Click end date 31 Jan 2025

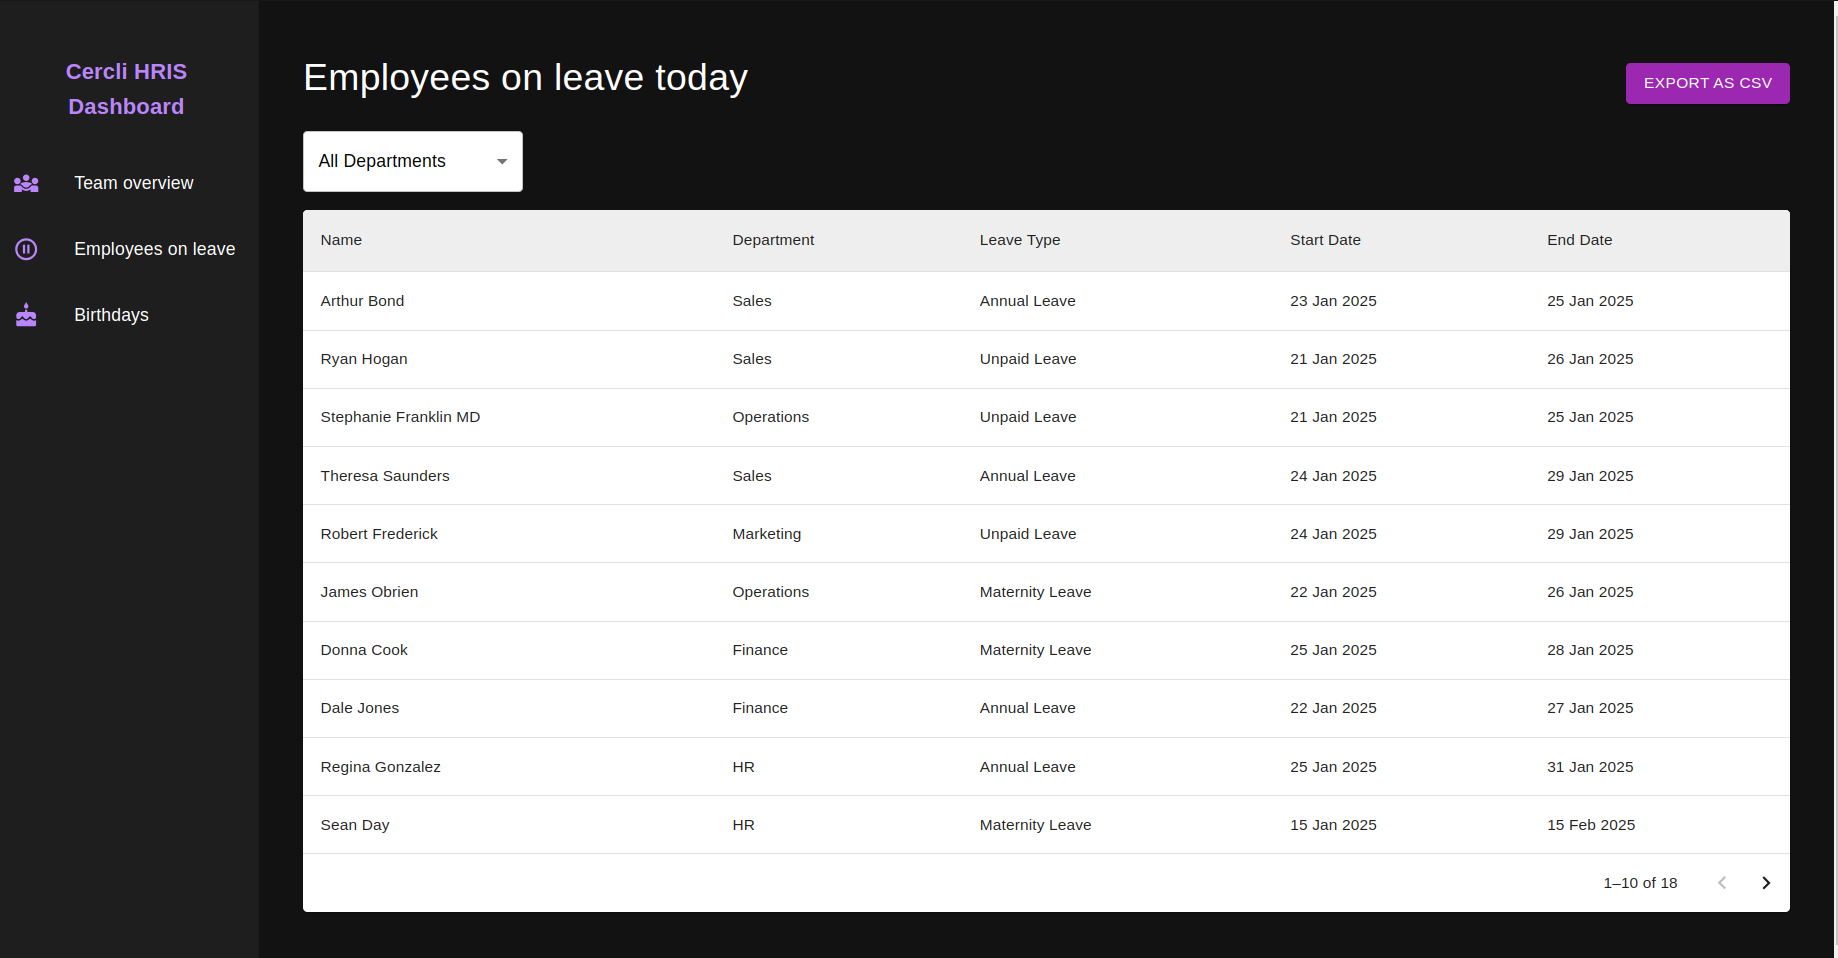[1590, 767]
